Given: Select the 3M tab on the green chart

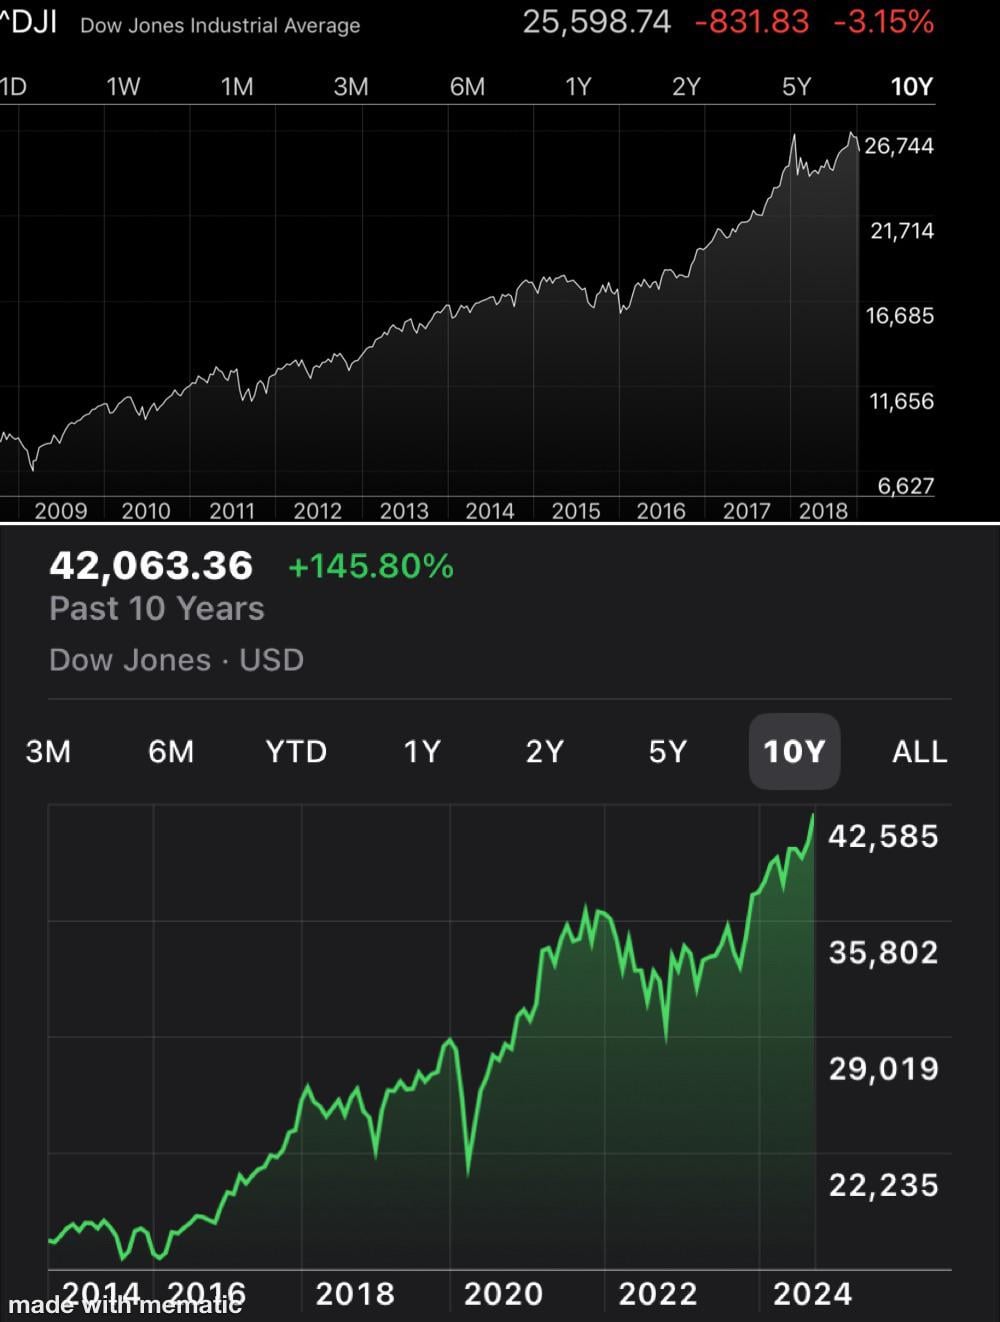Looking at the screenshot, I should 48,751.
